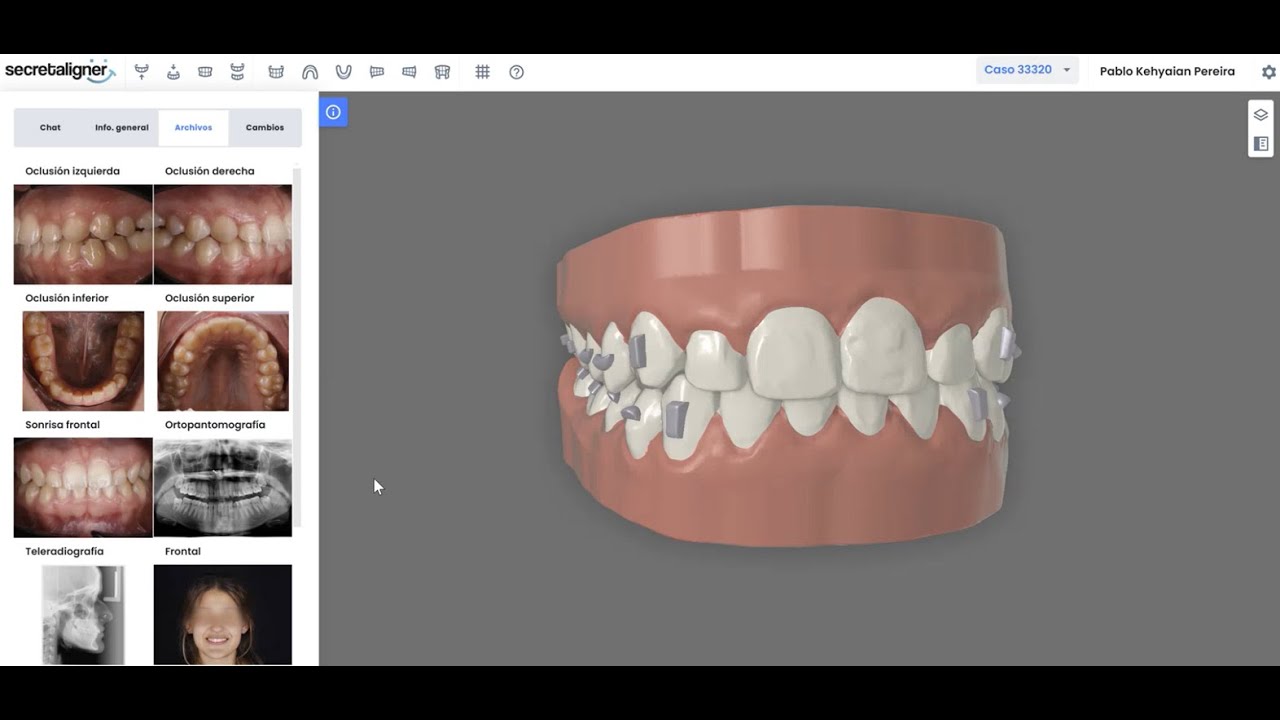1280x720 pixels.
Task: Click the Oclusión derecha label
Action: [x=210, y=171]
